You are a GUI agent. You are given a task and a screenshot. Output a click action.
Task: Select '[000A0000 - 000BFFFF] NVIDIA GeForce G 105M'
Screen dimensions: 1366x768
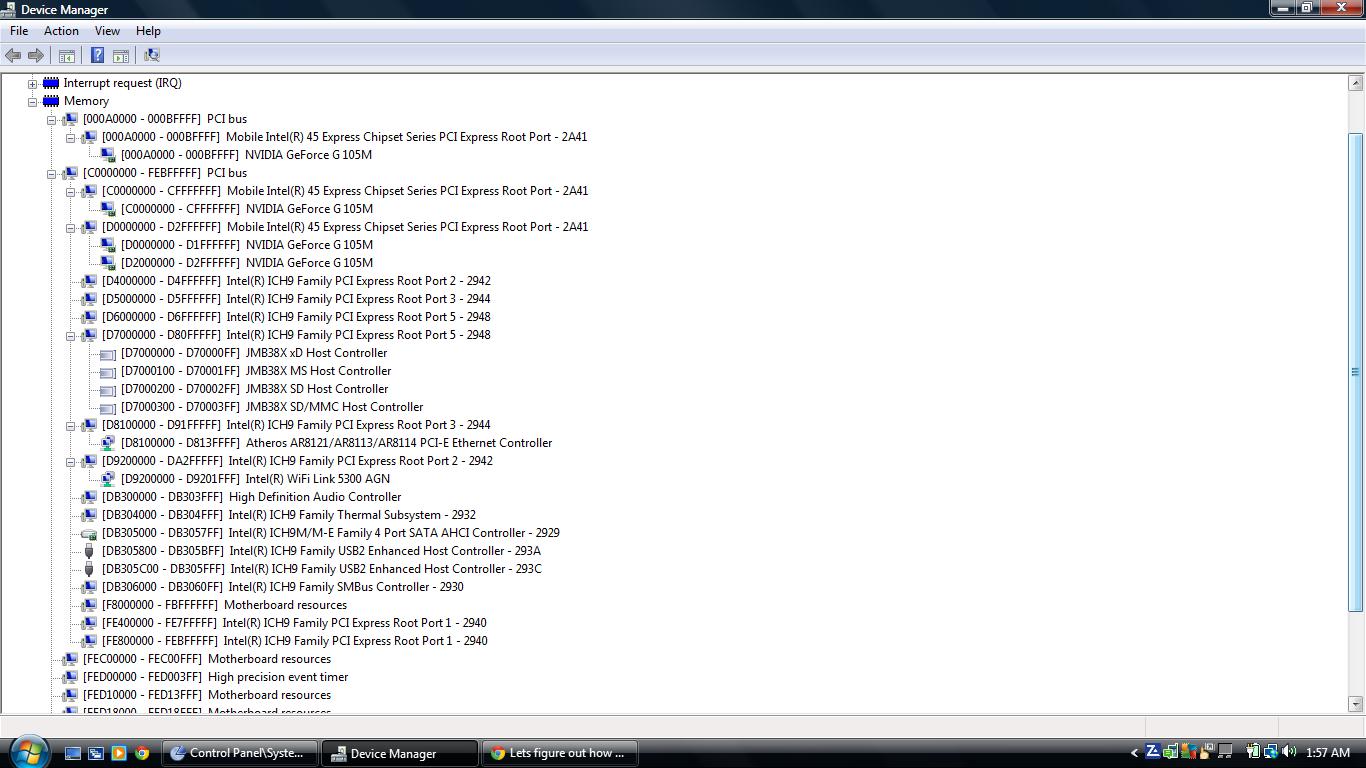click(247, 155)
